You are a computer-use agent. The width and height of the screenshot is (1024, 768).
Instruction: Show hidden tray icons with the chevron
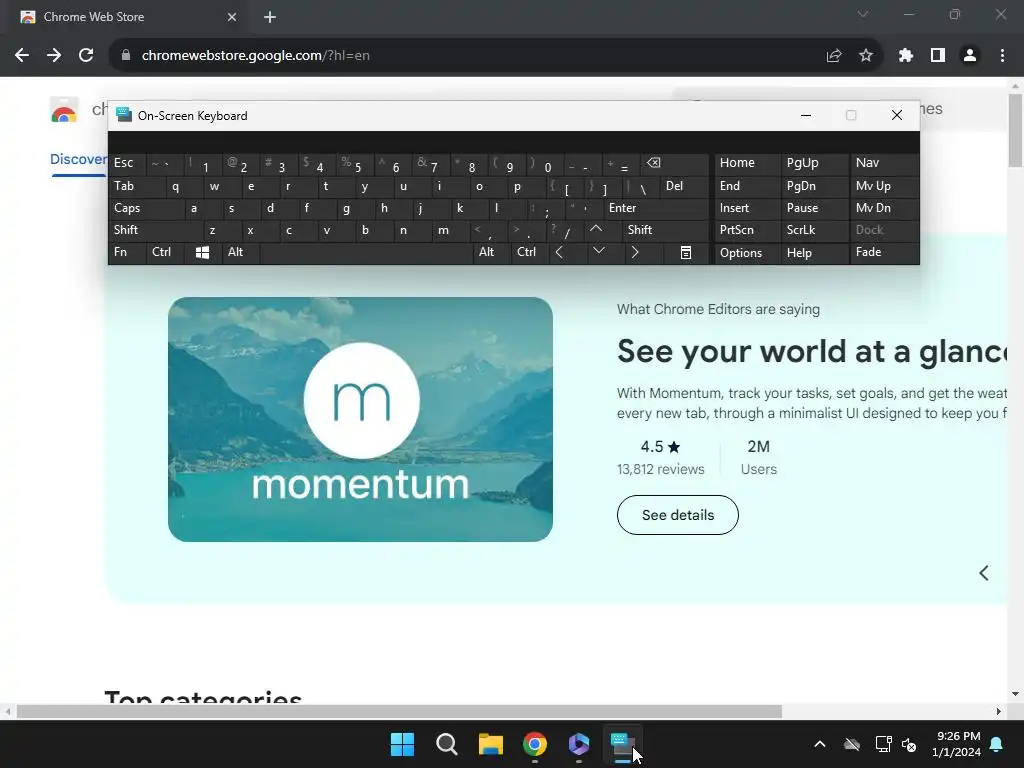tap(820, 744)
